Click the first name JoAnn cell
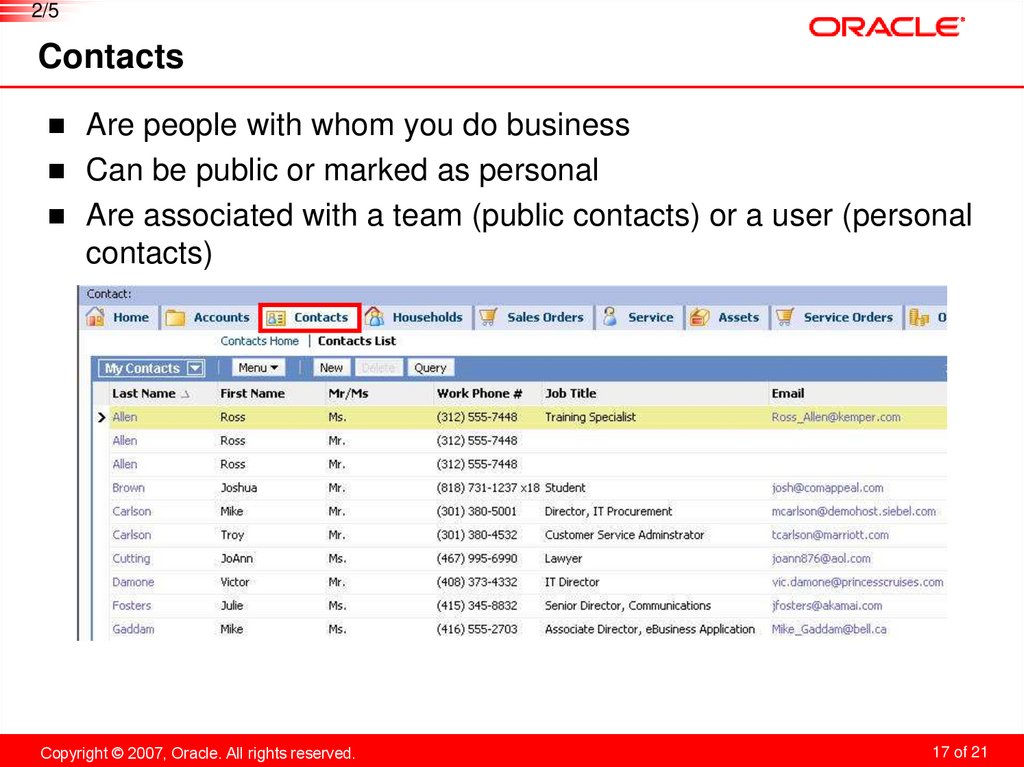The width and height of the screenshot is (1024, 767). 236,559
